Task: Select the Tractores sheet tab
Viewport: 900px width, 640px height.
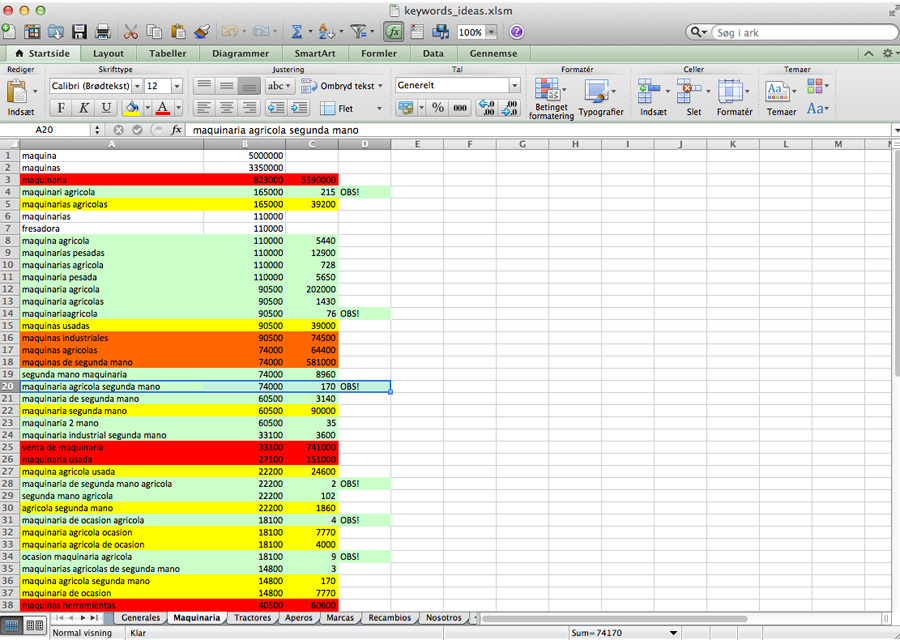Action: point(252,618)
